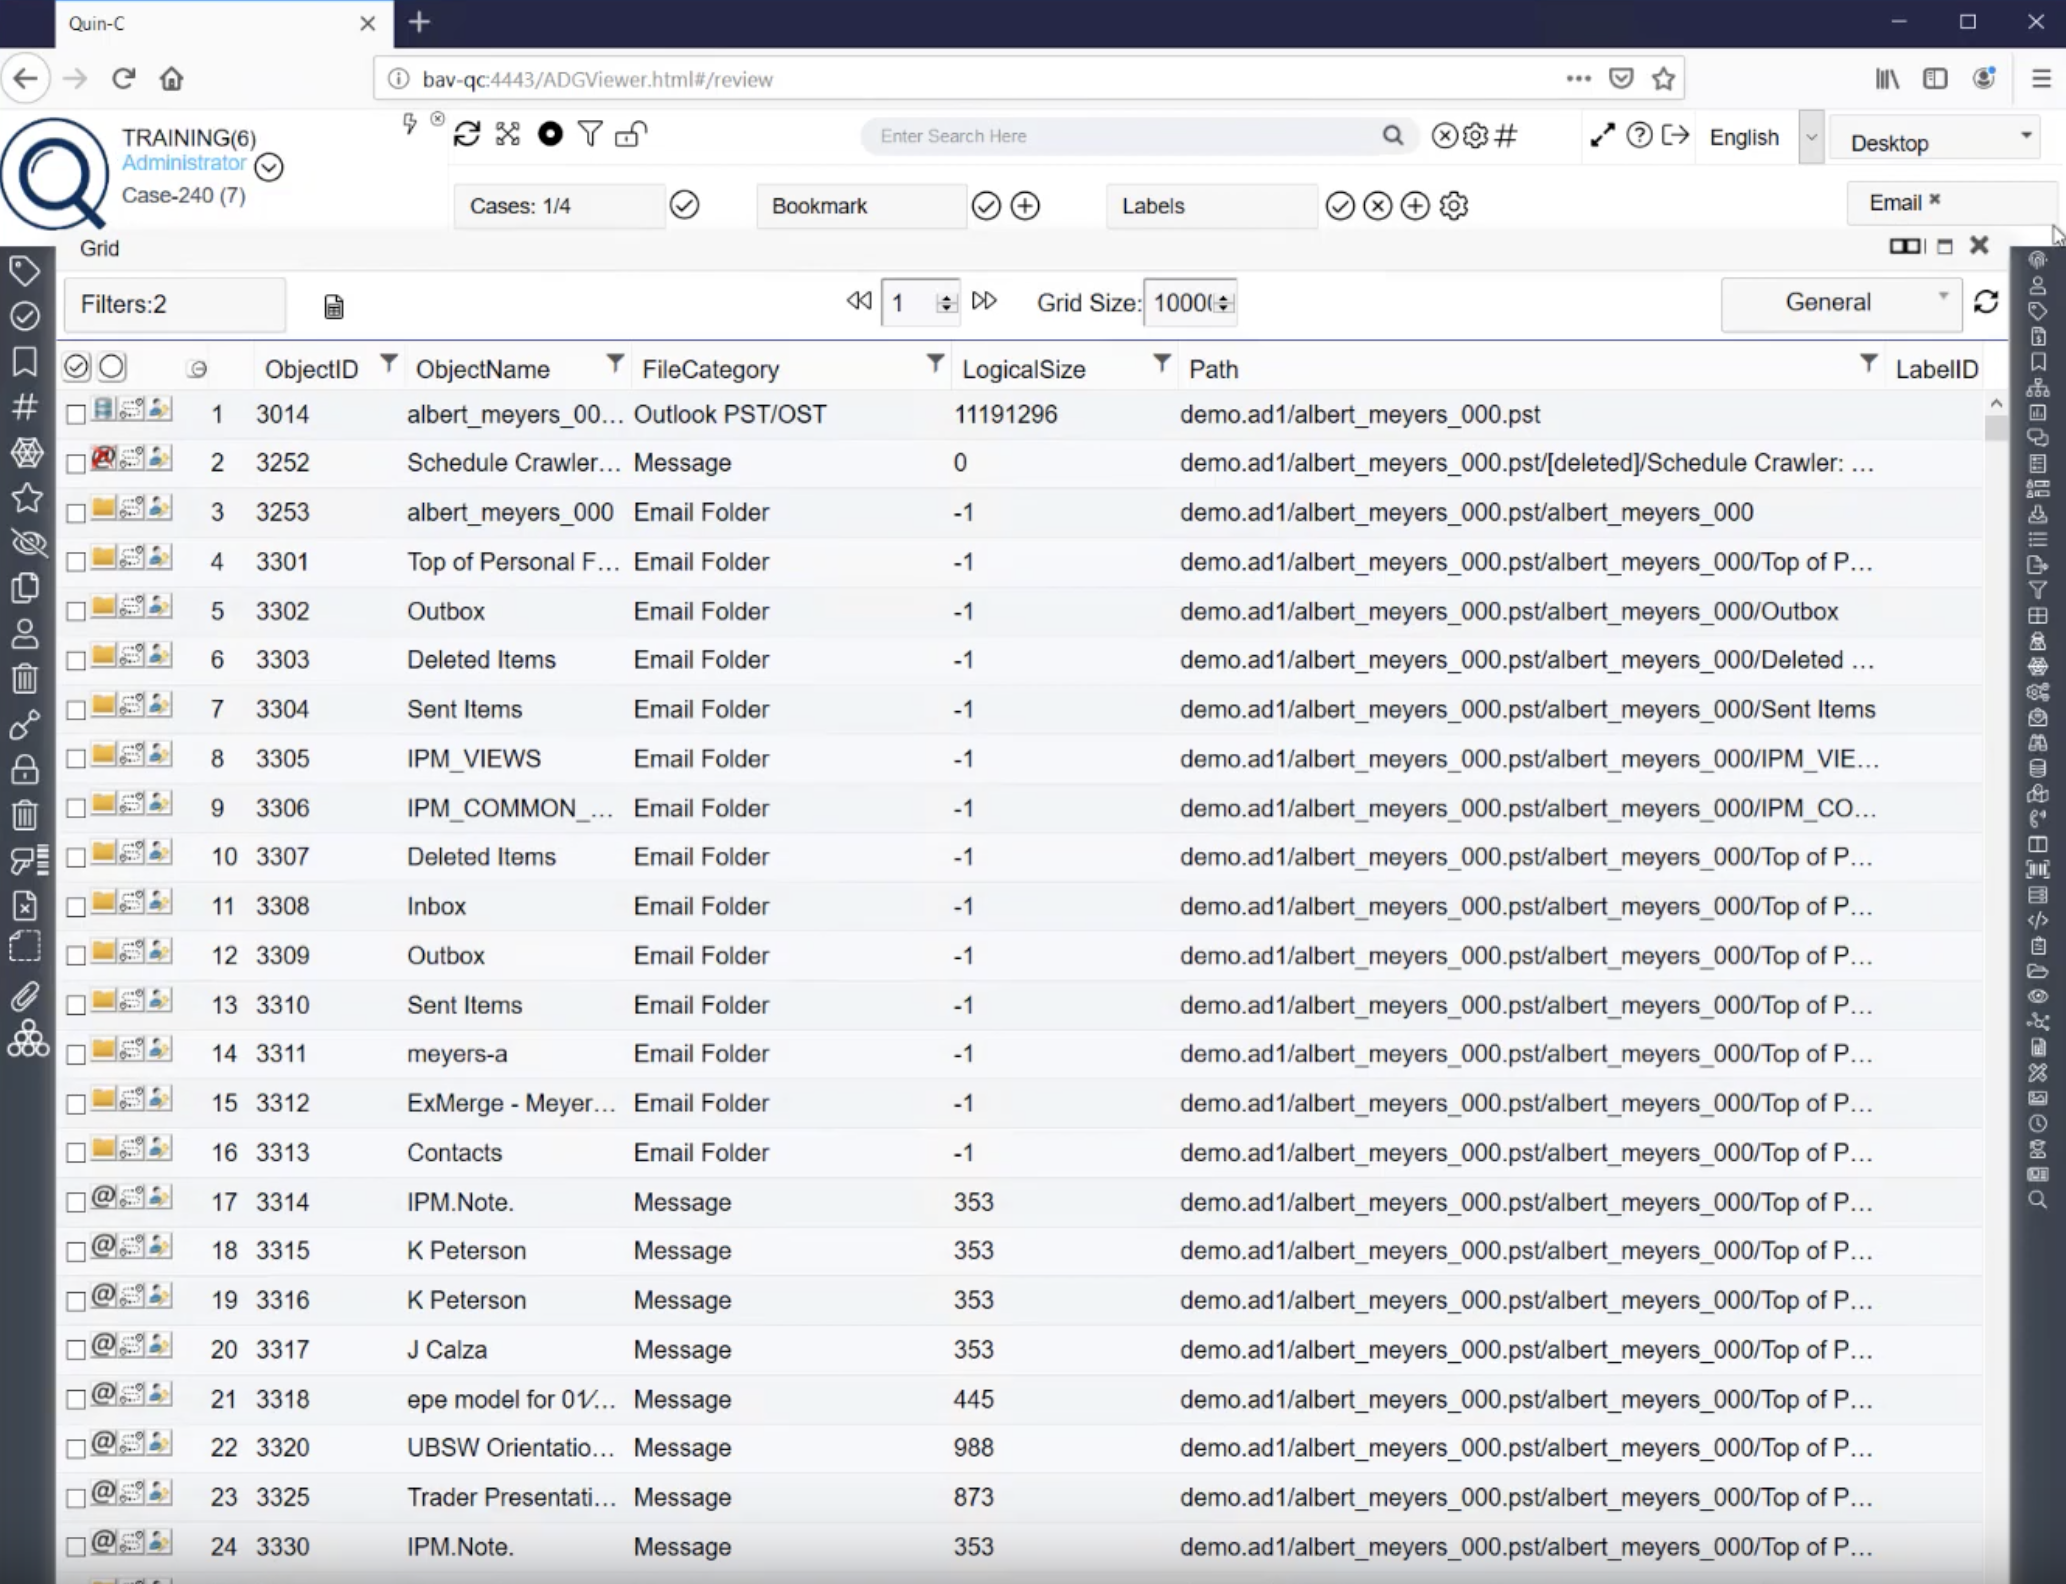Click the browser address bar URL
The image size is (2066, 1584).
[x=597, y=79]
